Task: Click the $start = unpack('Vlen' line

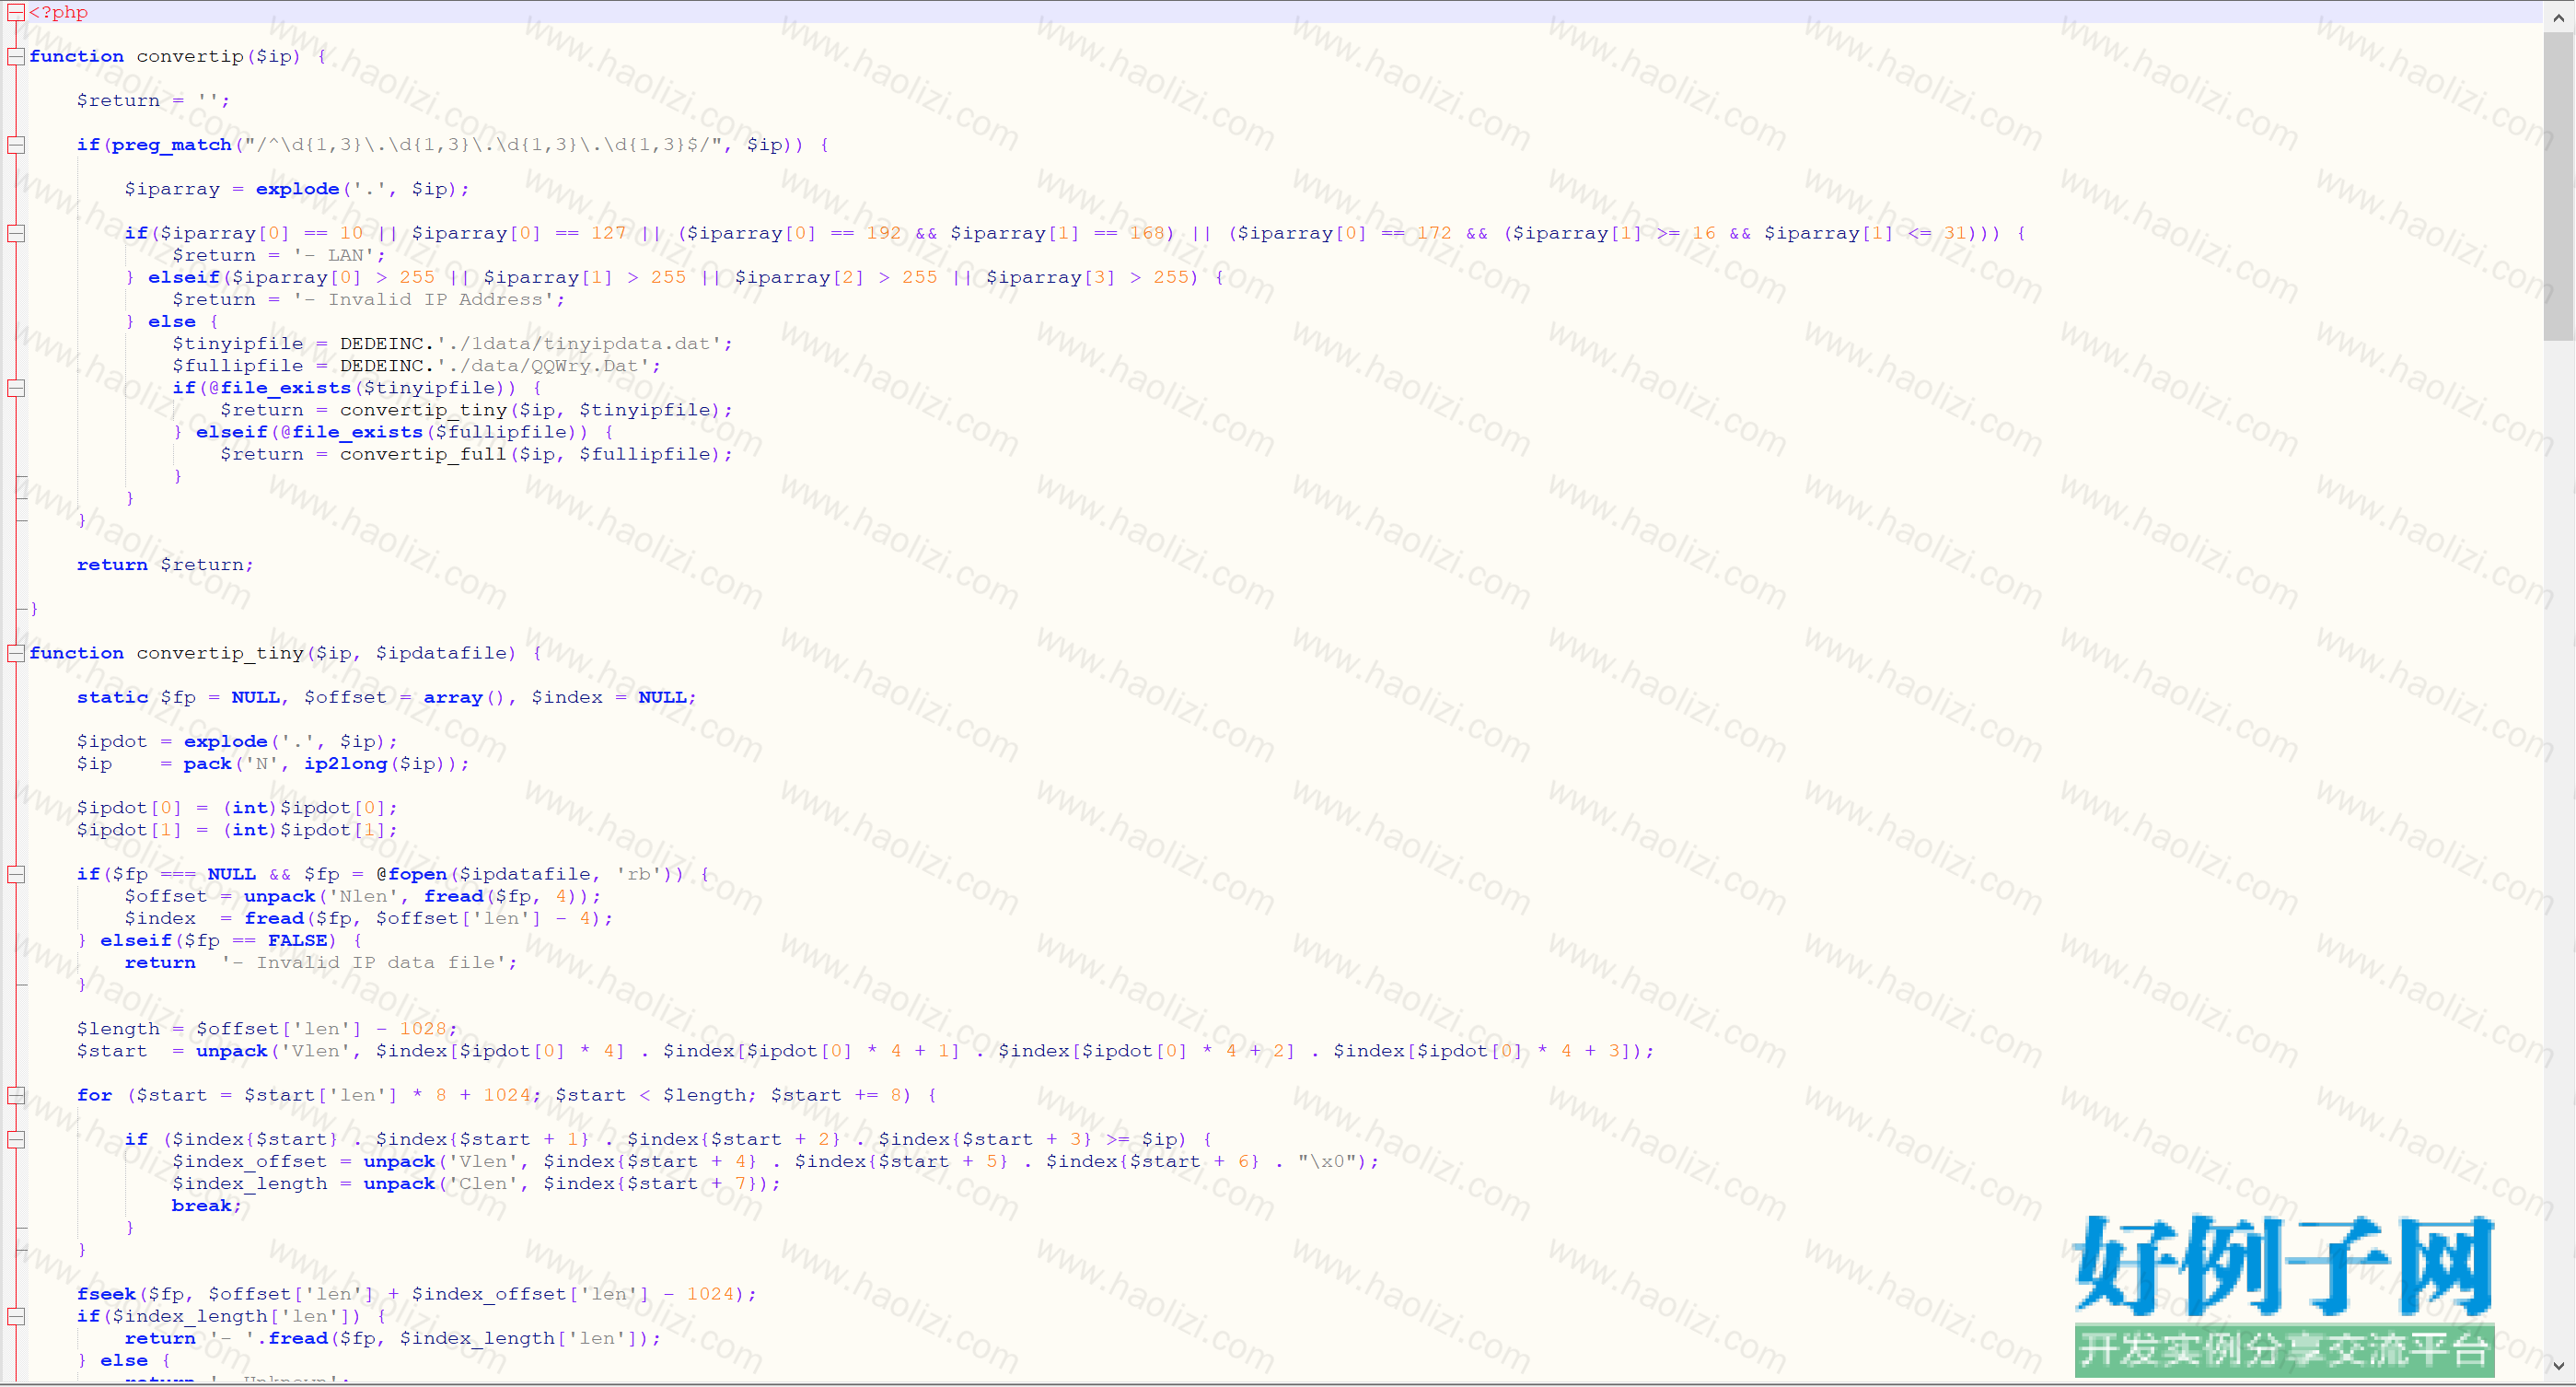Action: (866, 1051)
